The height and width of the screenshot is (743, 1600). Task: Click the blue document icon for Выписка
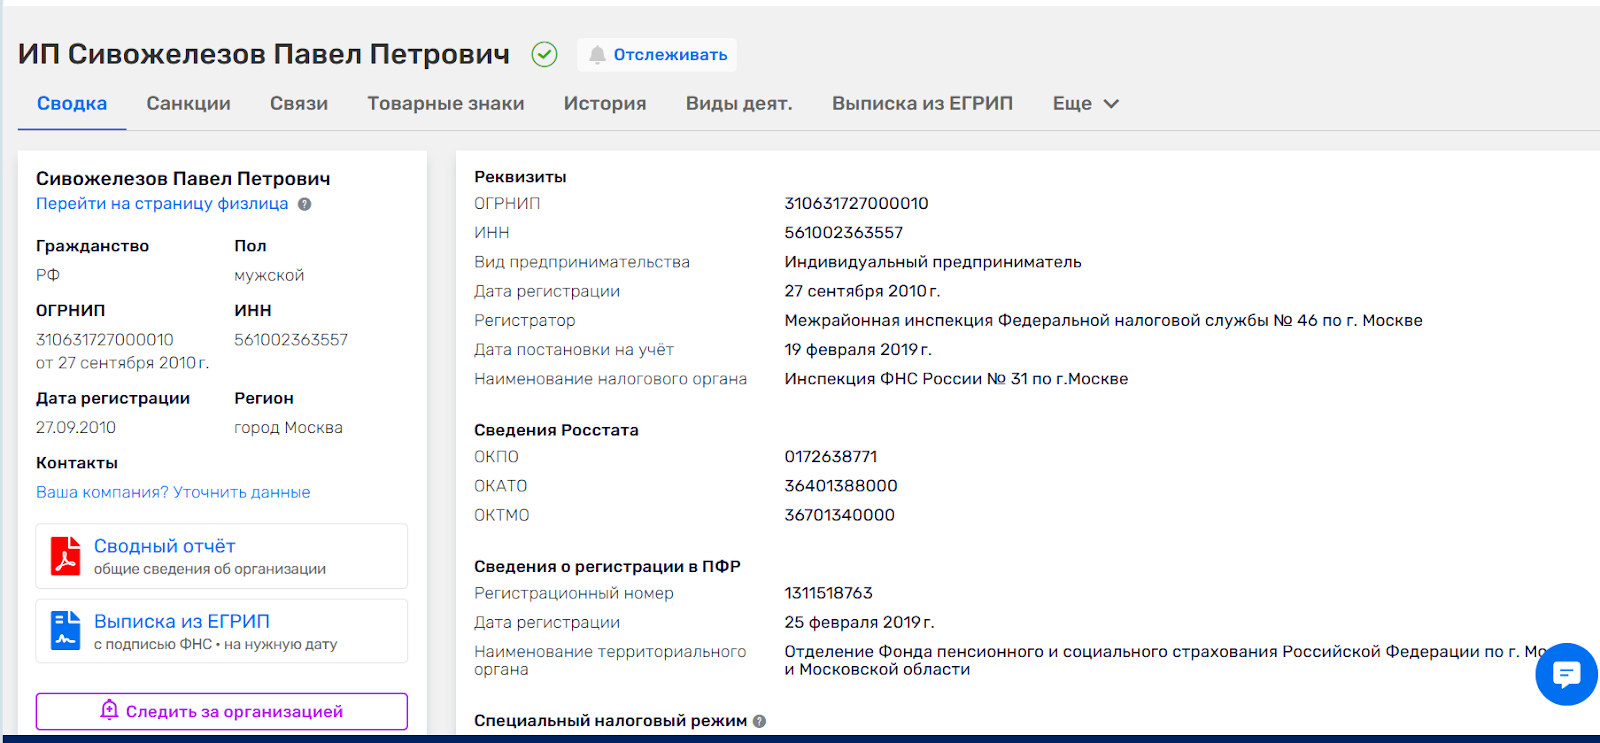point(66,631)
